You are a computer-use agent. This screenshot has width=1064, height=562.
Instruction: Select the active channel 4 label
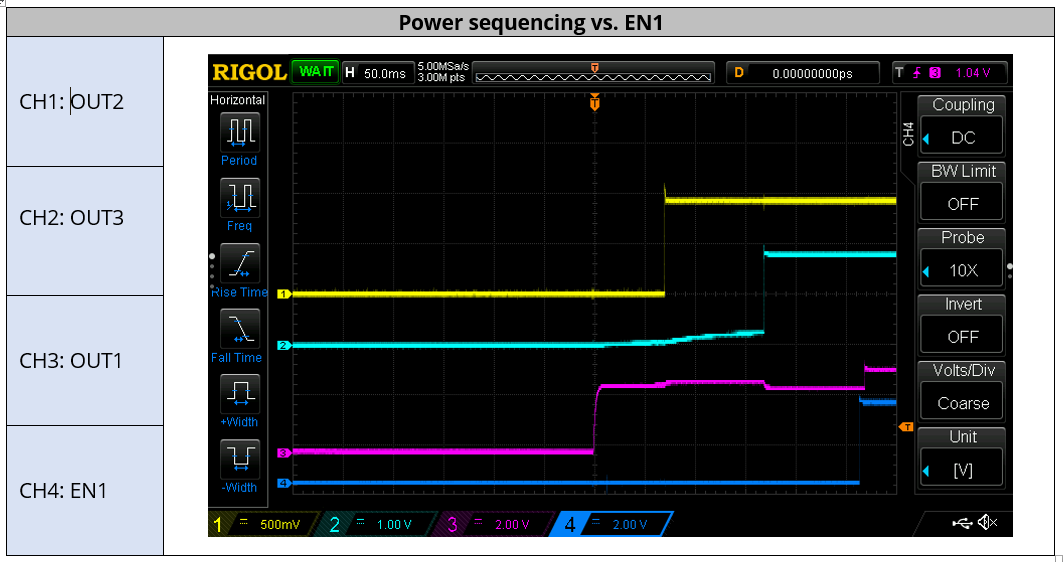[x=611, y=524]
